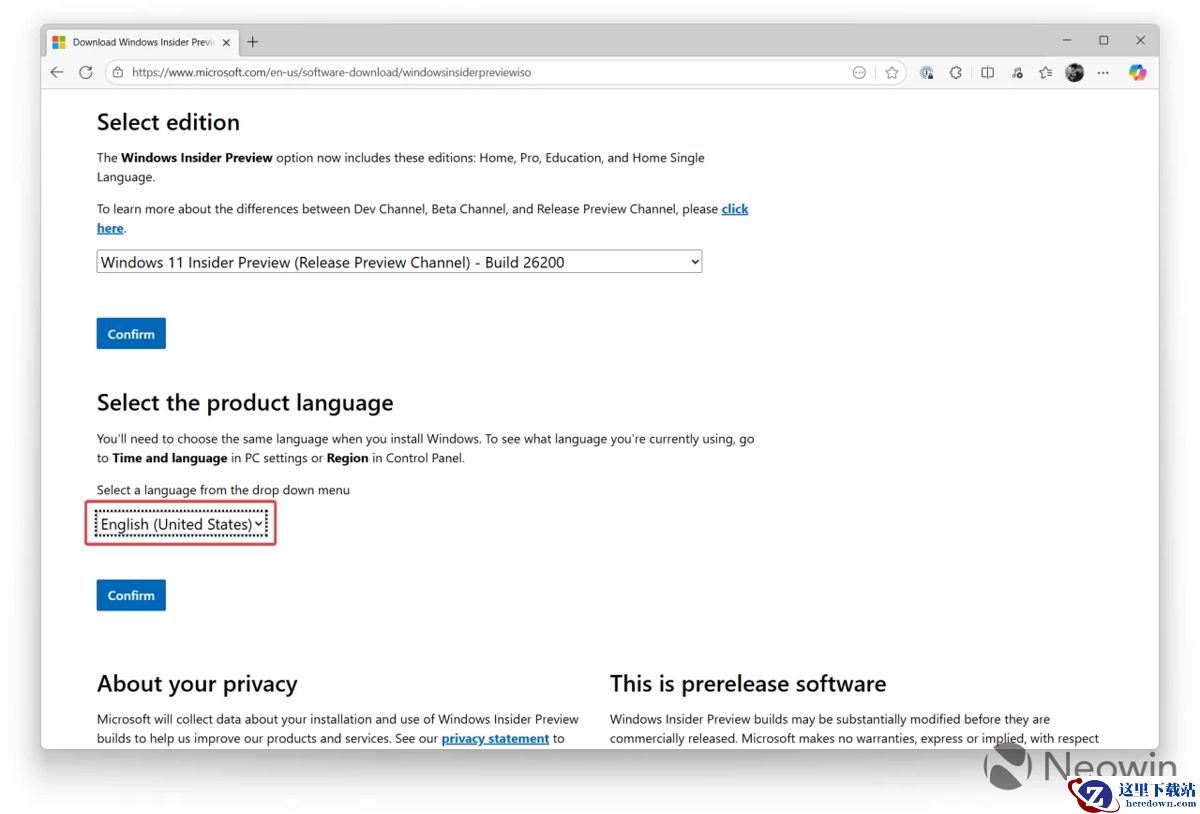
Task: Open the Favorites list icon
Action: (1045, 72)
